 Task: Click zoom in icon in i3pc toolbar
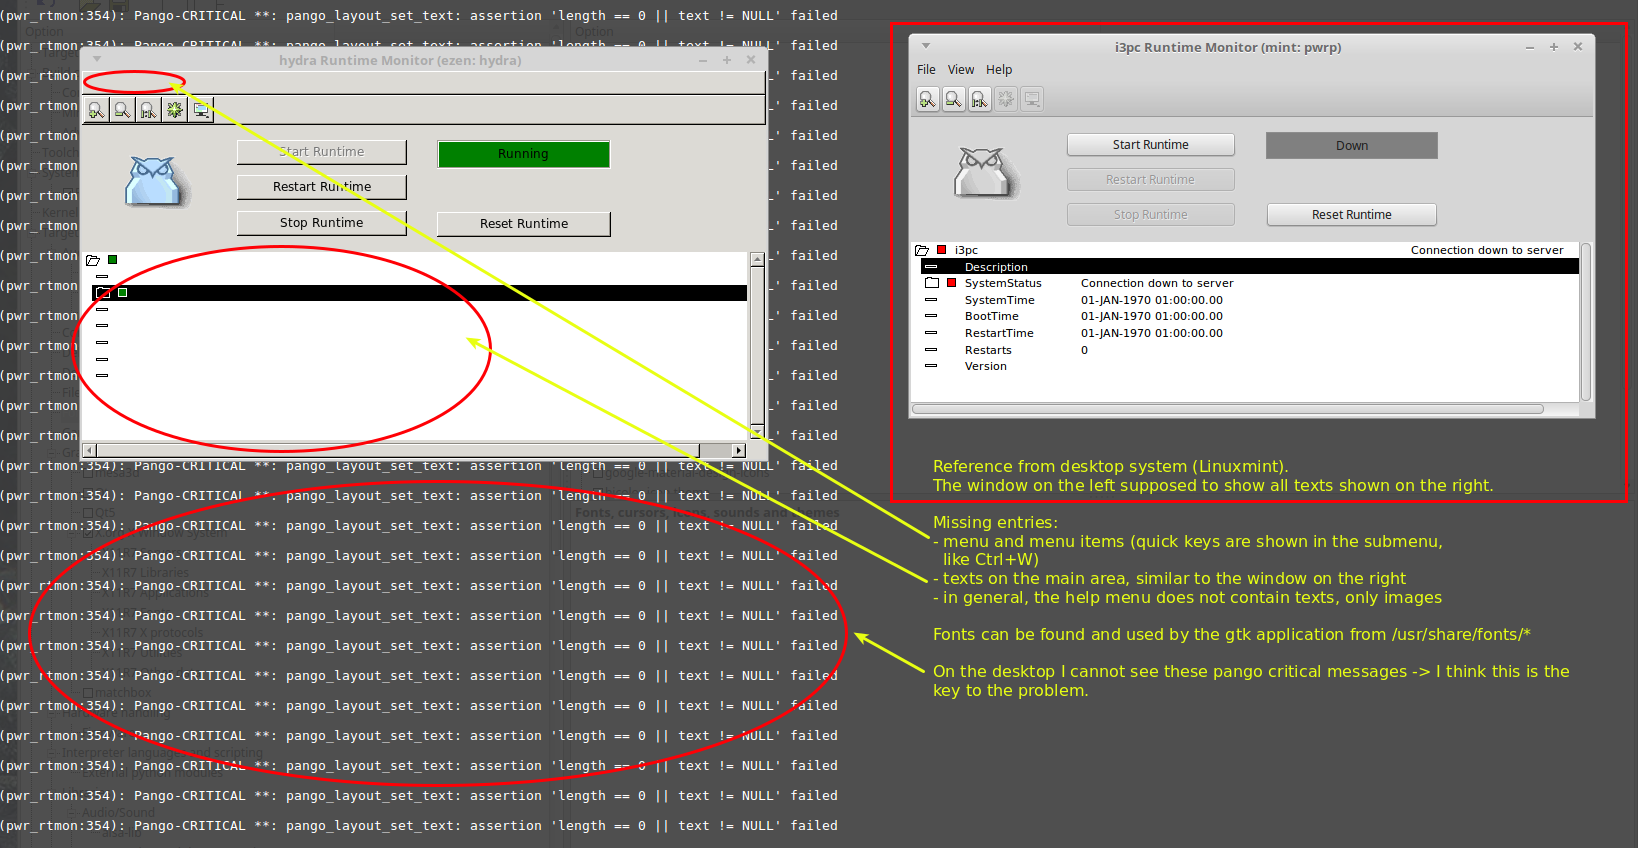point(928,99)
